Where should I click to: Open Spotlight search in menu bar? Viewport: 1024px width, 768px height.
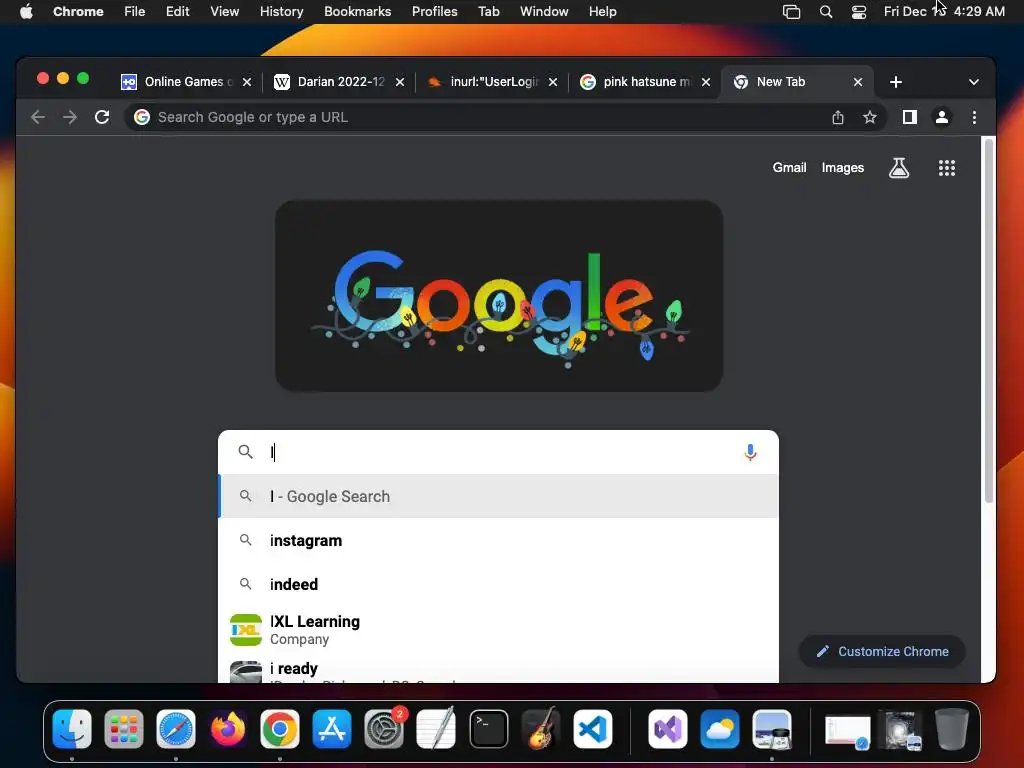(x=825, y=11)
